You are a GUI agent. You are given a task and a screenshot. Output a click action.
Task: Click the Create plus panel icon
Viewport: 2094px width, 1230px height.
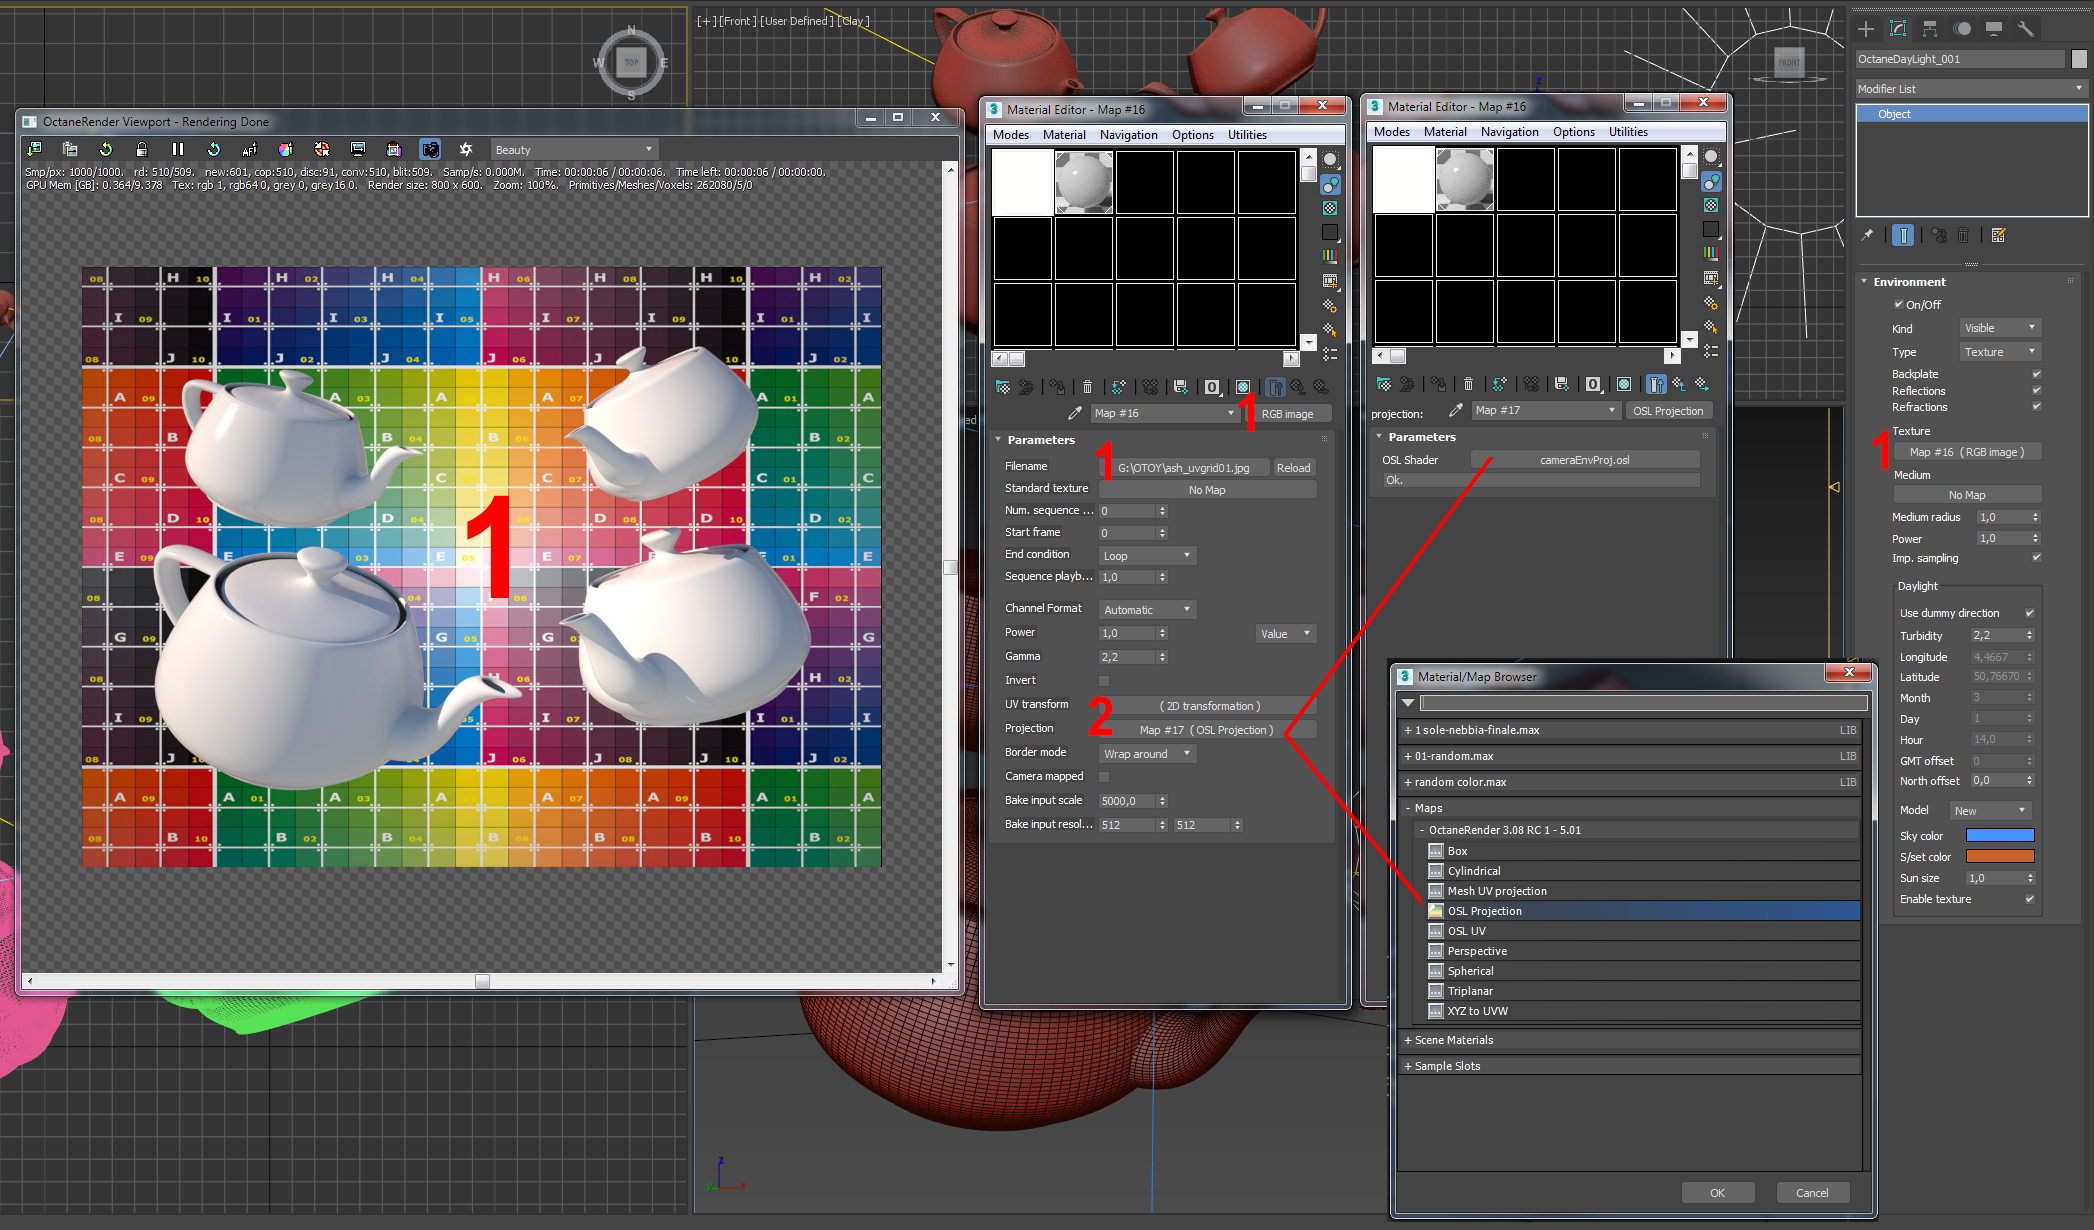click(1866, 29)
